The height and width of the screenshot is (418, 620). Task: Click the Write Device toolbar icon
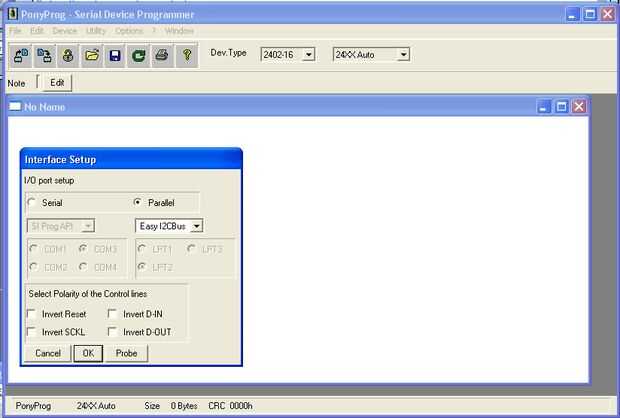click(44, 55)
